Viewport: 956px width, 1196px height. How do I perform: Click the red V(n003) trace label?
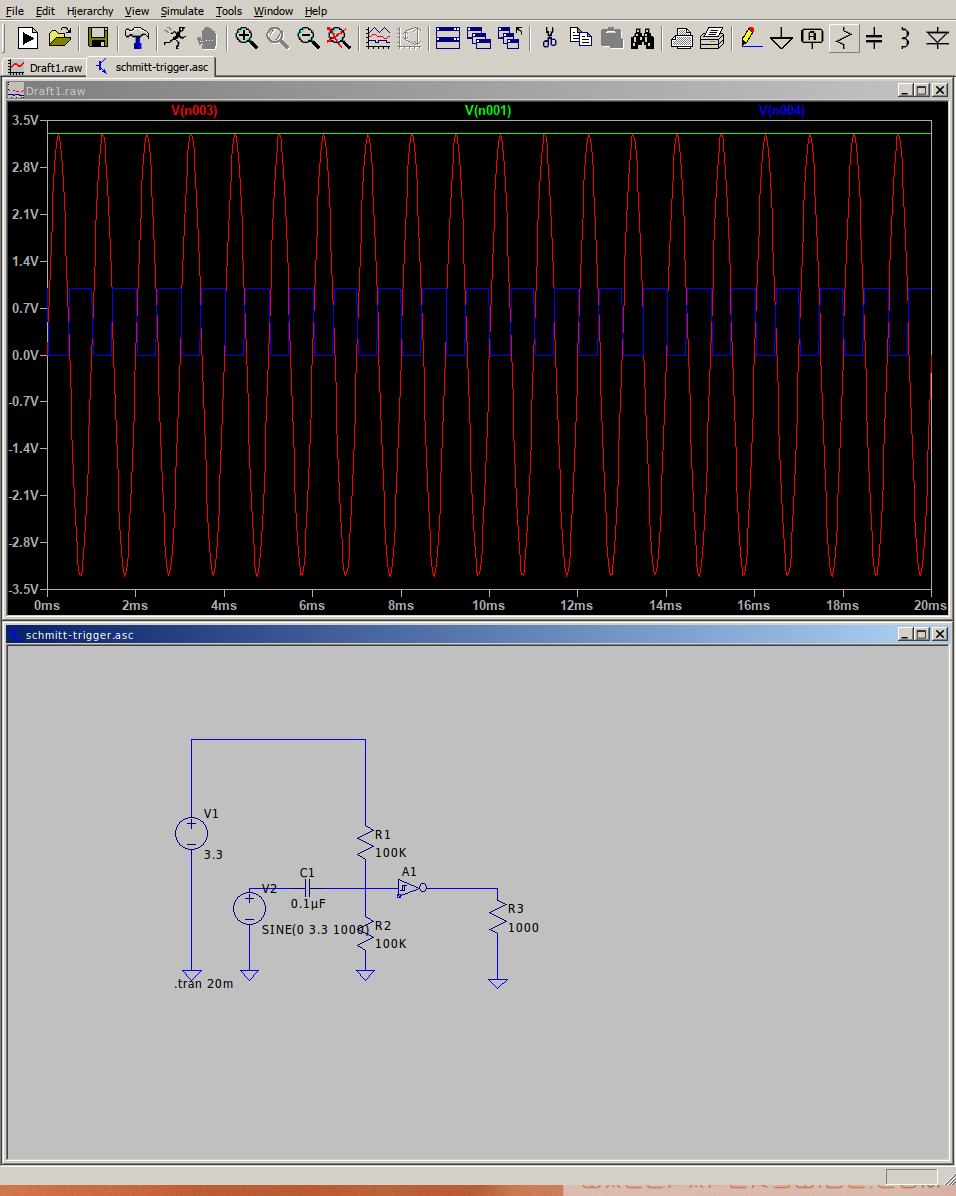tap(195, 111)
